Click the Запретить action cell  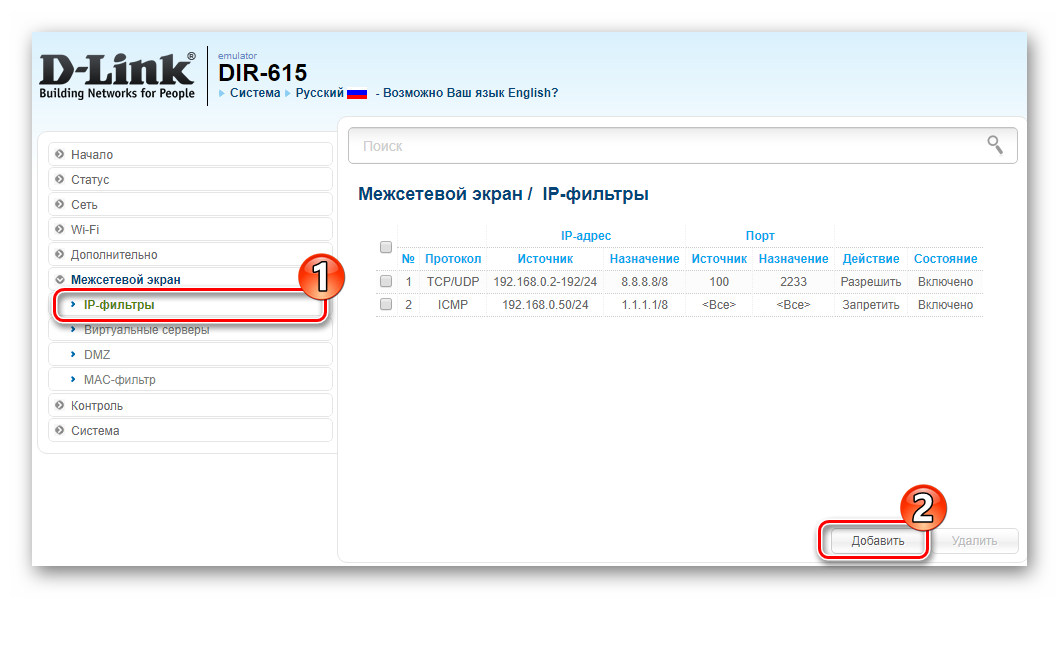pyautogui.click(x=871, y=305)
